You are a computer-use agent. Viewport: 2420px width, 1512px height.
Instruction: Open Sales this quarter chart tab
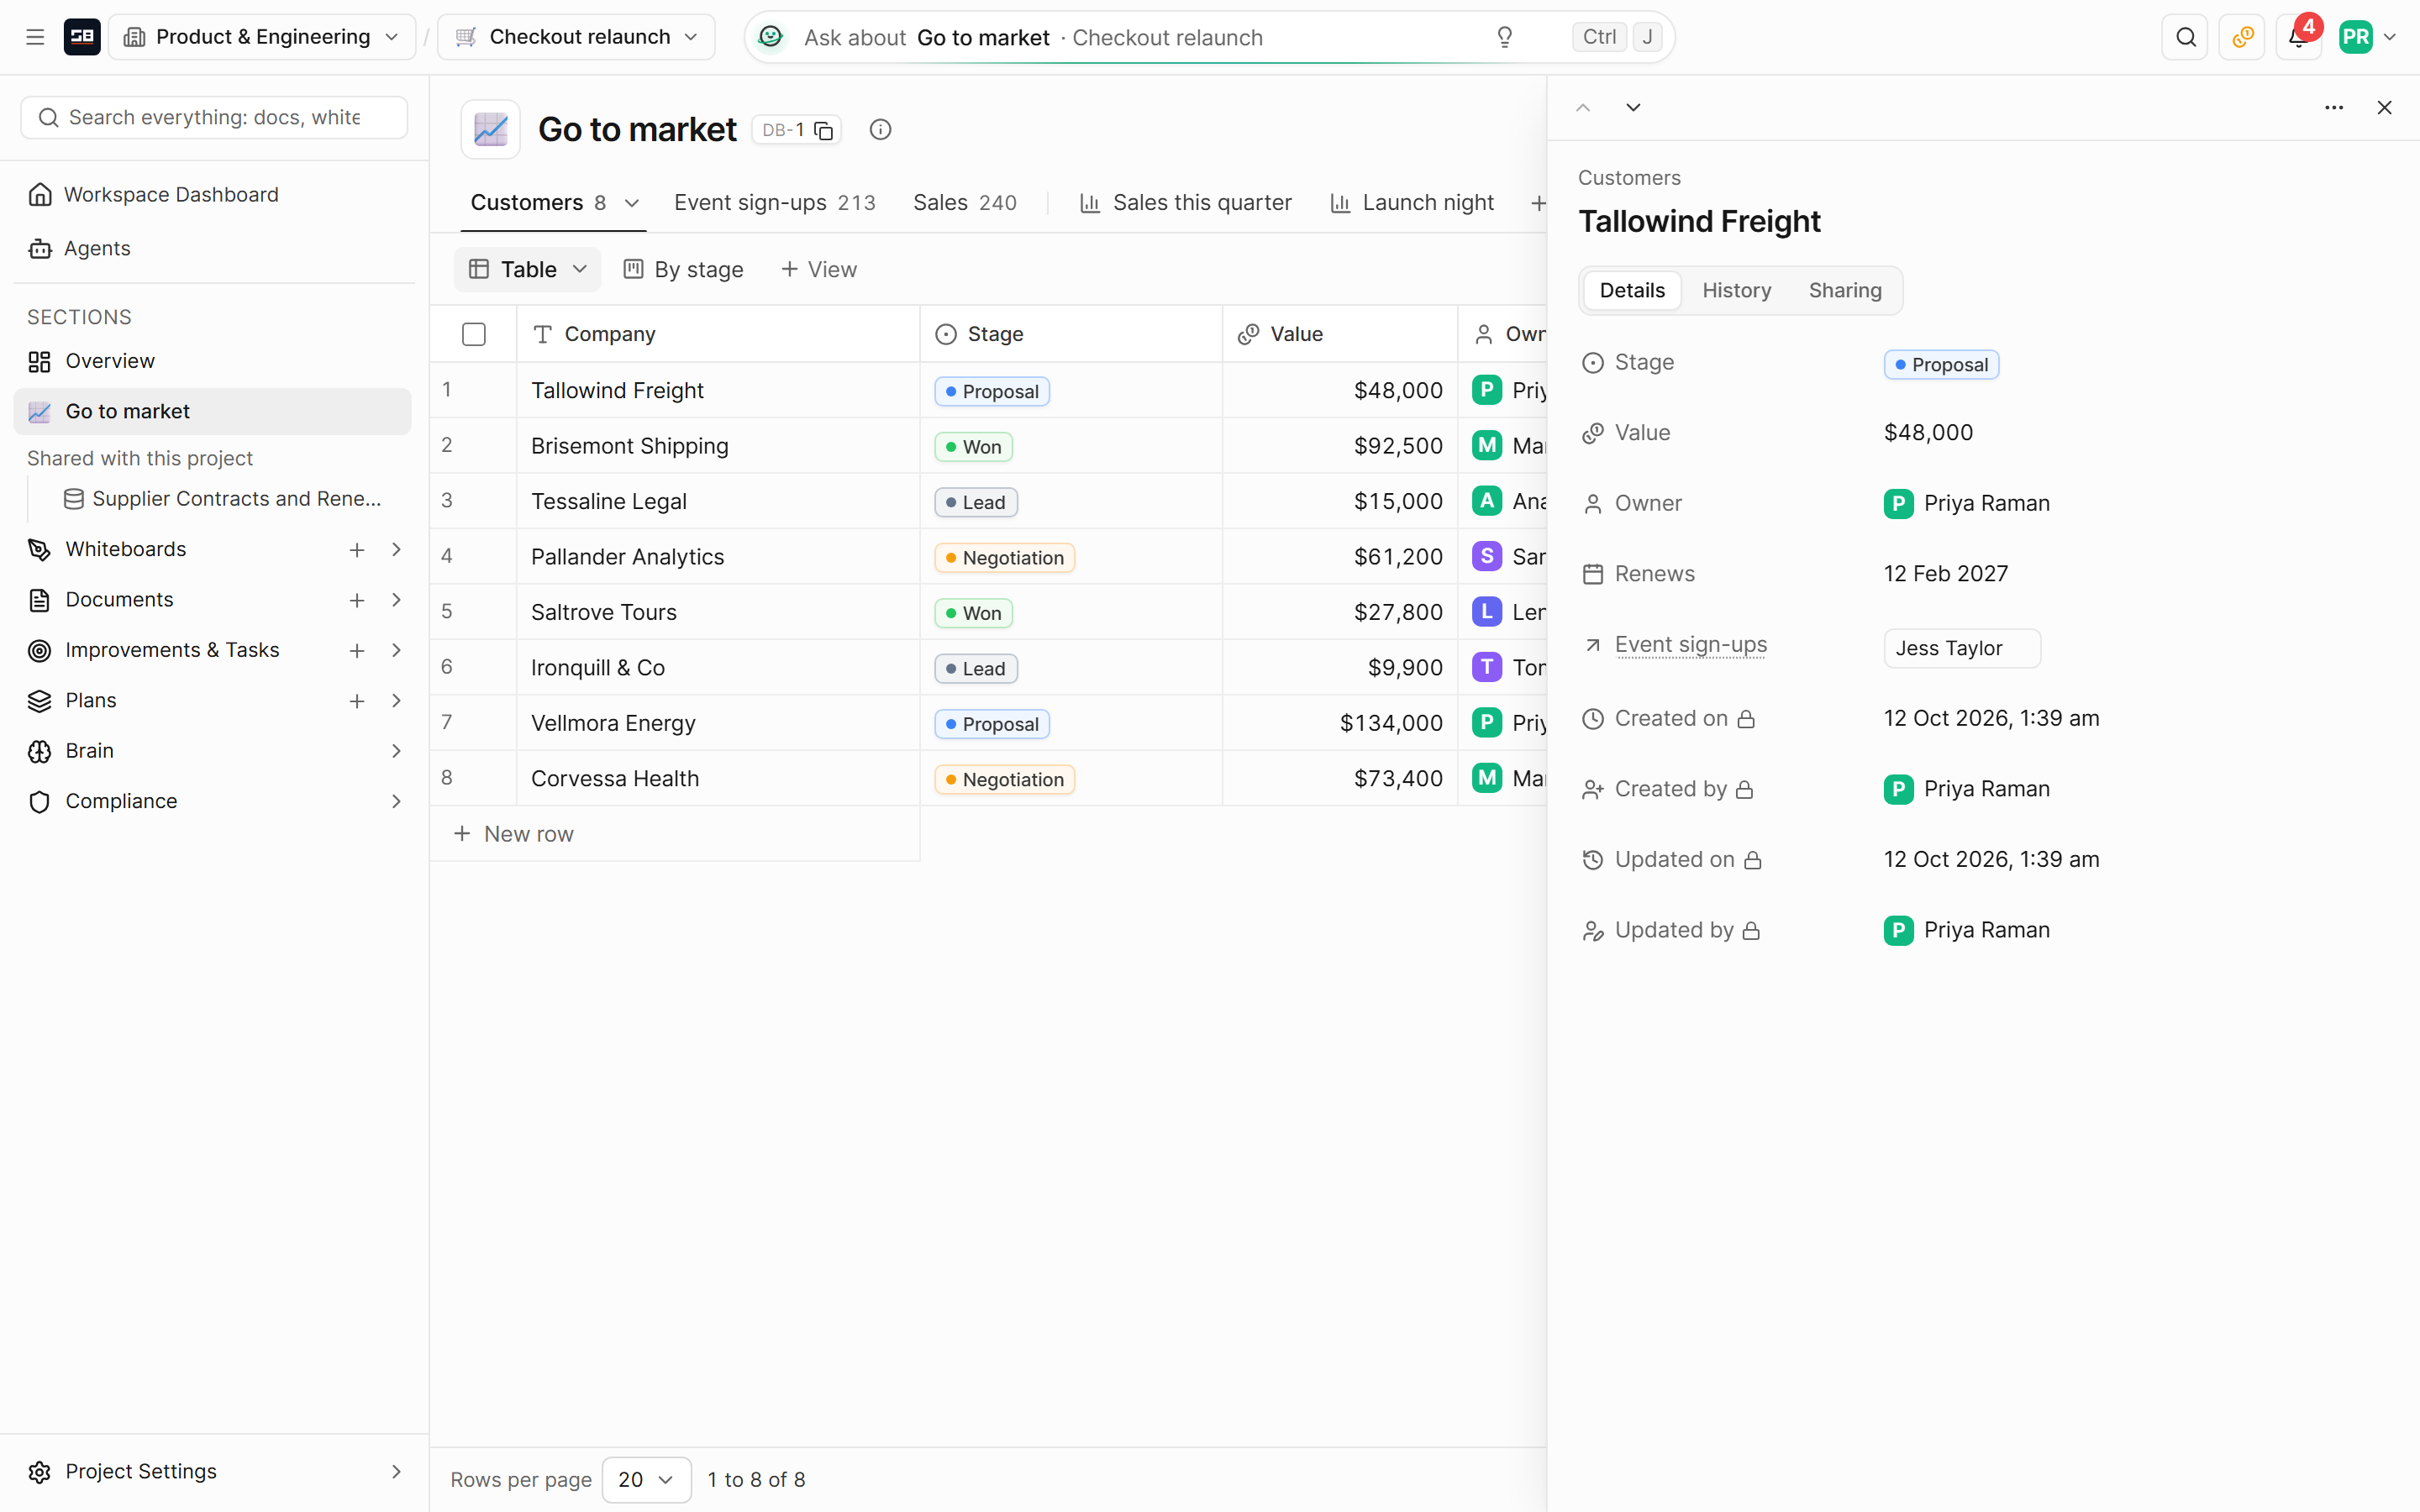[x=1186, y=203]
